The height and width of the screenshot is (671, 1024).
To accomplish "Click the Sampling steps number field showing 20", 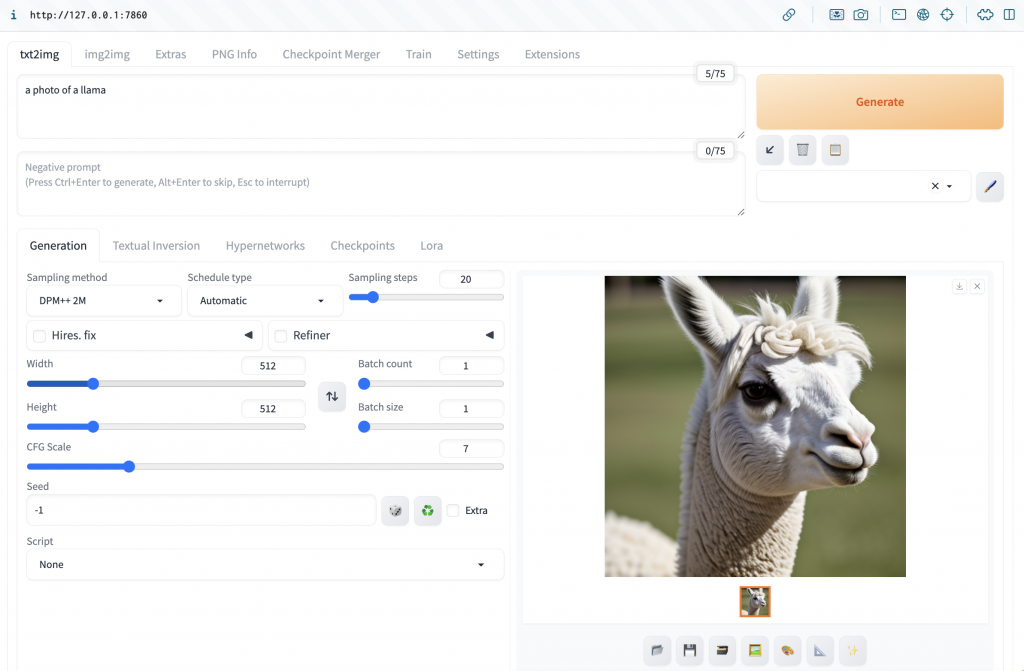I will (x=471, y=279).
